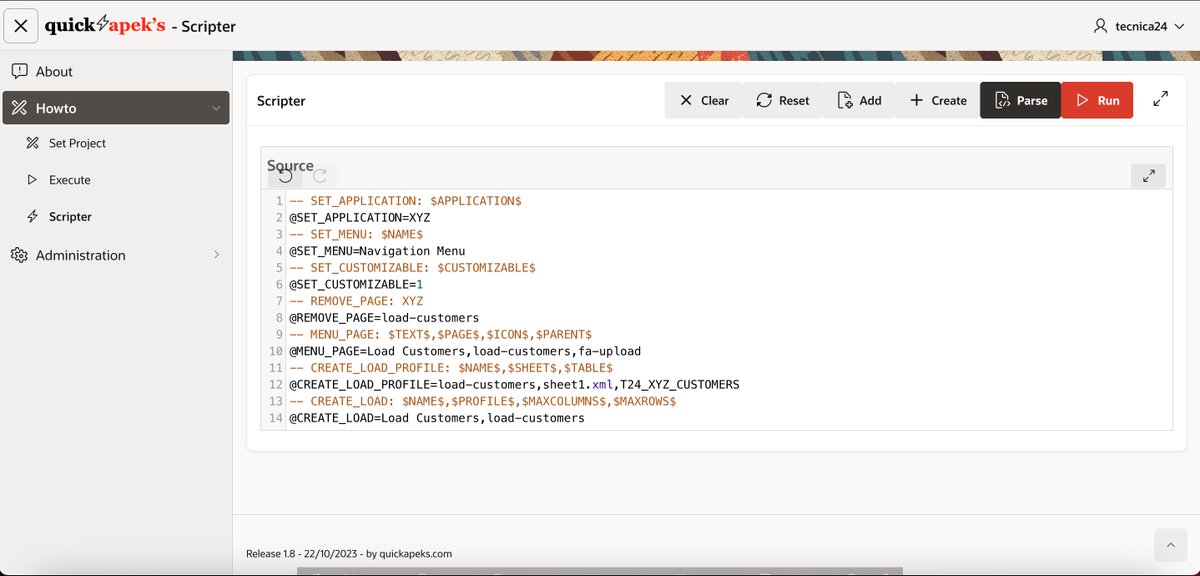Image resolution: width=1200 pixels, height=576 pixels.
Task: Click the '@CREATE_LOAD=Load Customers' line
Action: click(x=437, y=418)
